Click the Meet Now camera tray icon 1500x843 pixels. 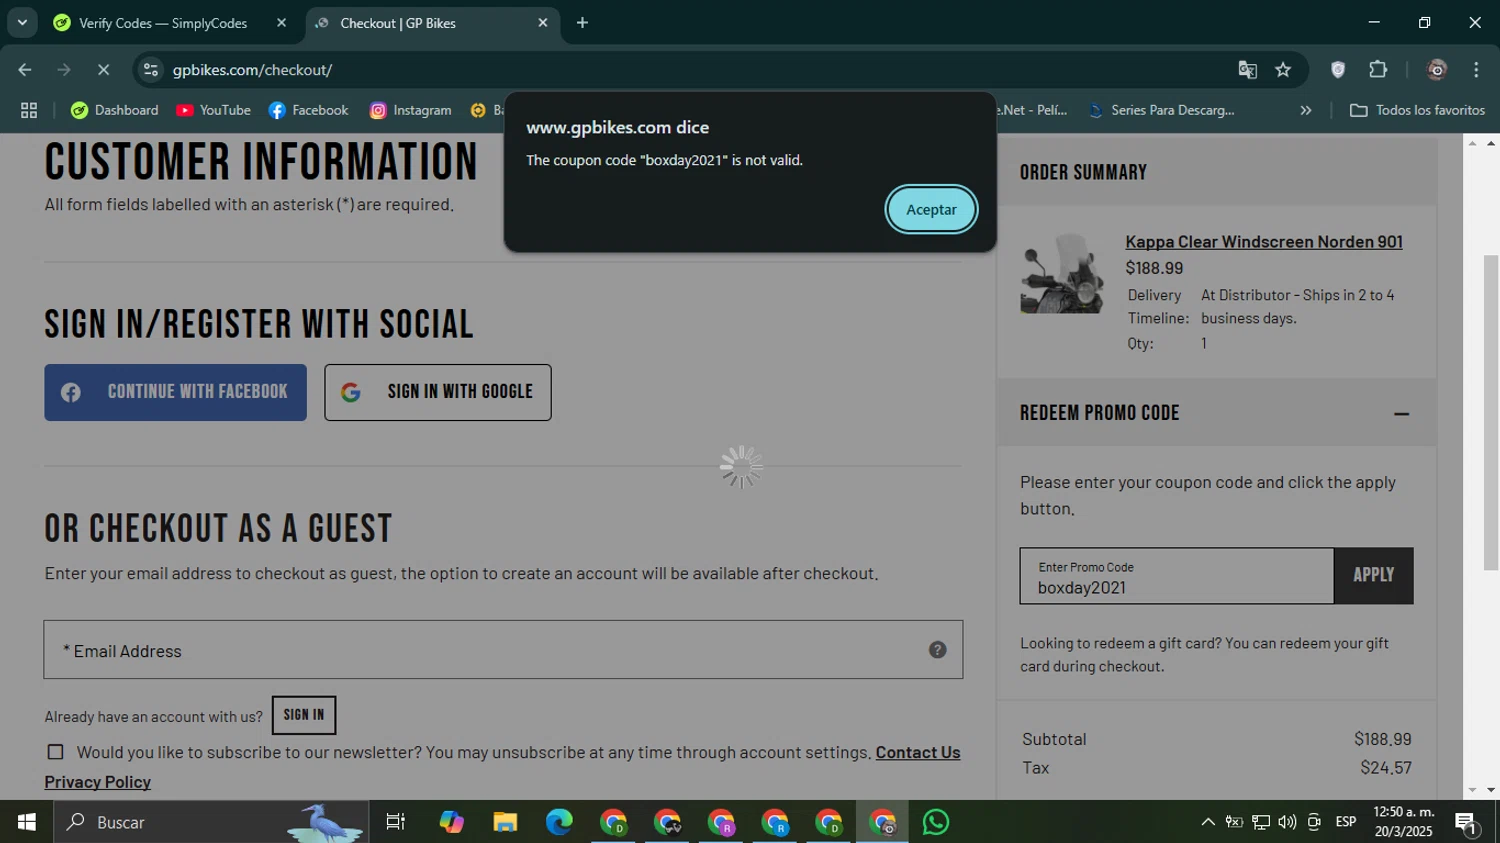[x=1314, y=822]
